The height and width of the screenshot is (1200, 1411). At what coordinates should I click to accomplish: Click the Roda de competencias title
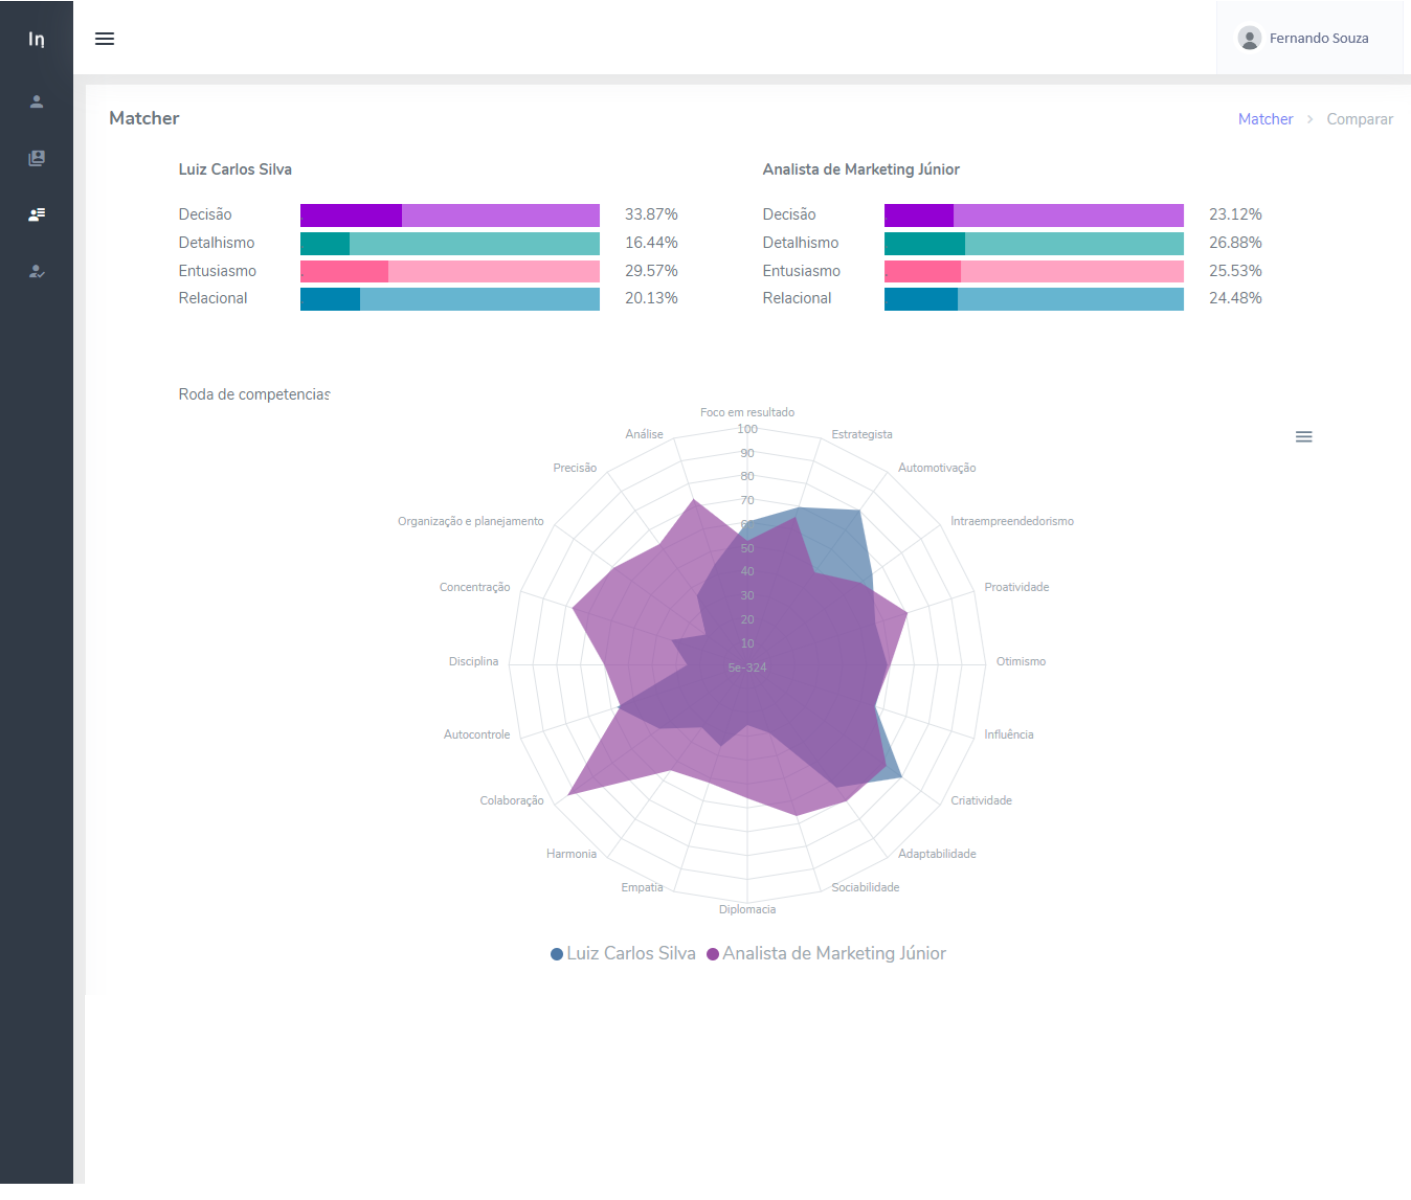point(254,394)
